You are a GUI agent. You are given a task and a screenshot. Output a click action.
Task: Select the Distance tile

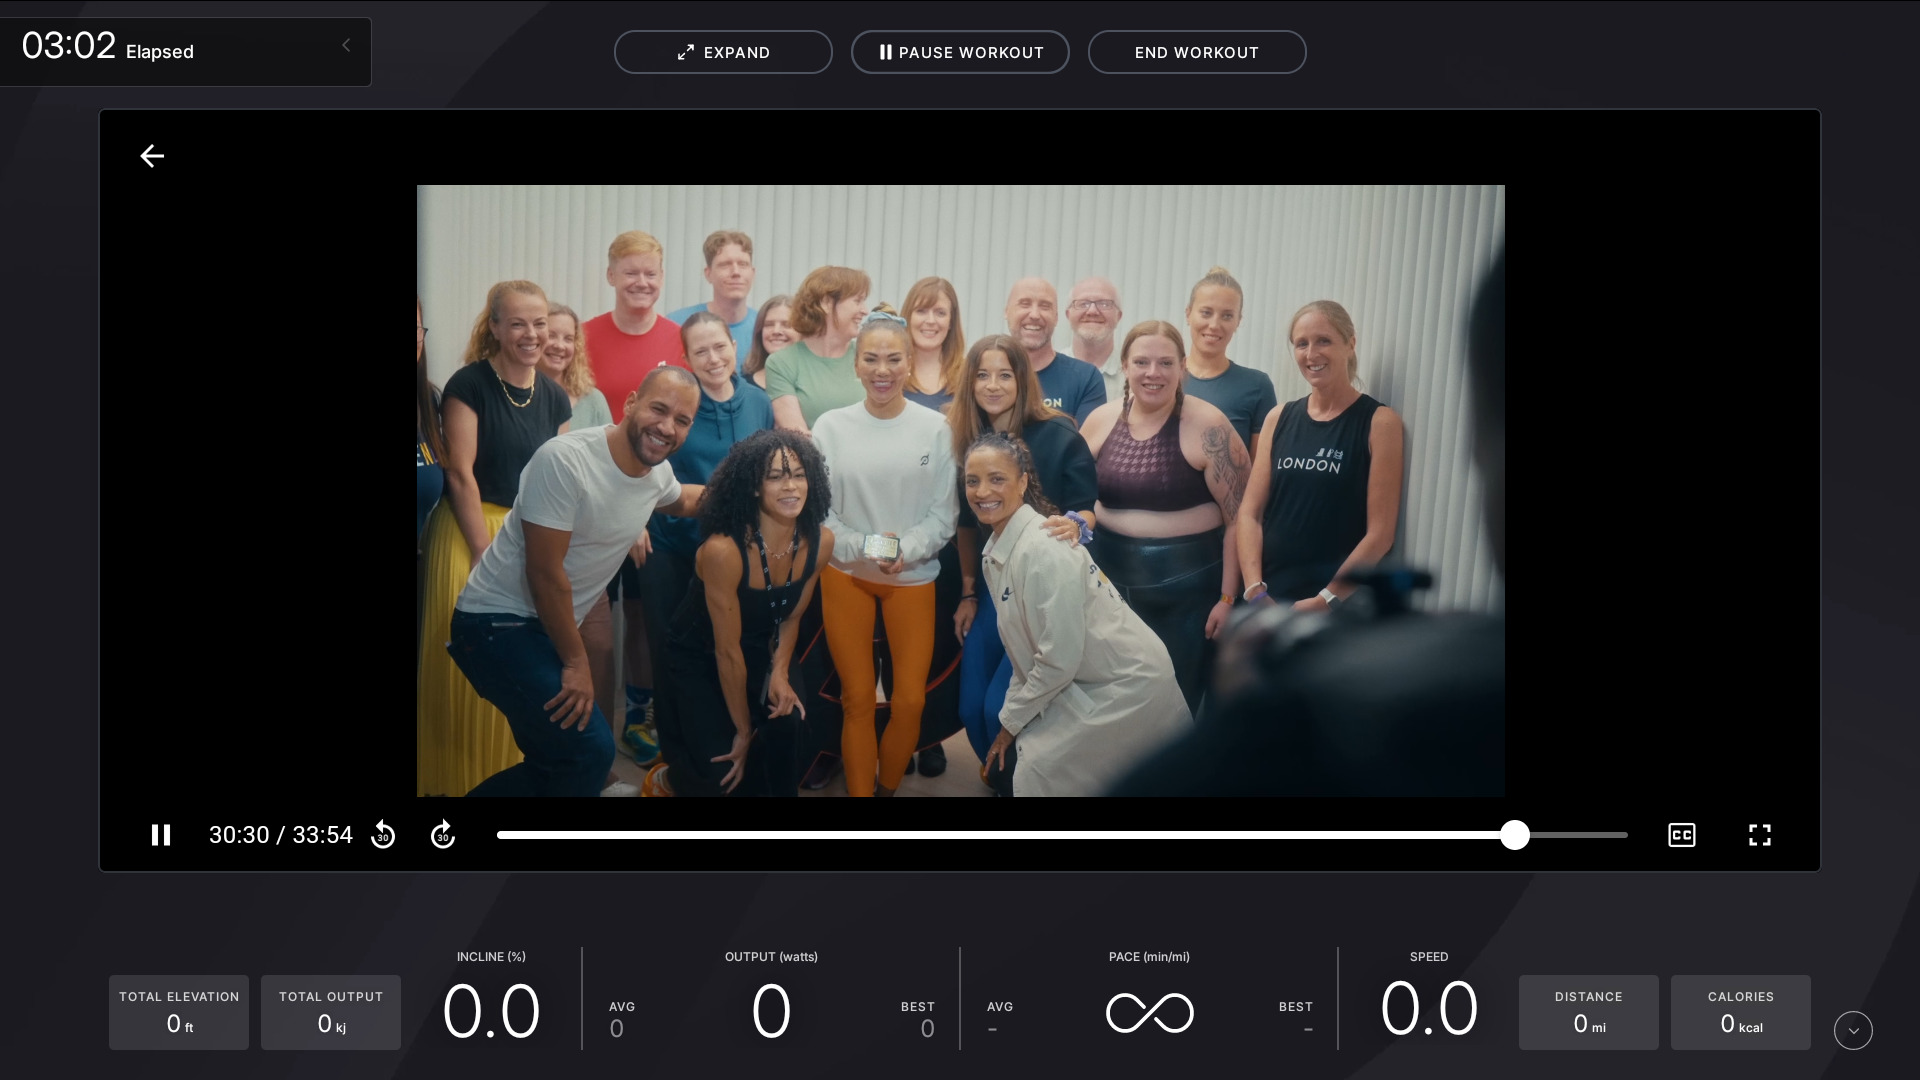(1589, 1012)
